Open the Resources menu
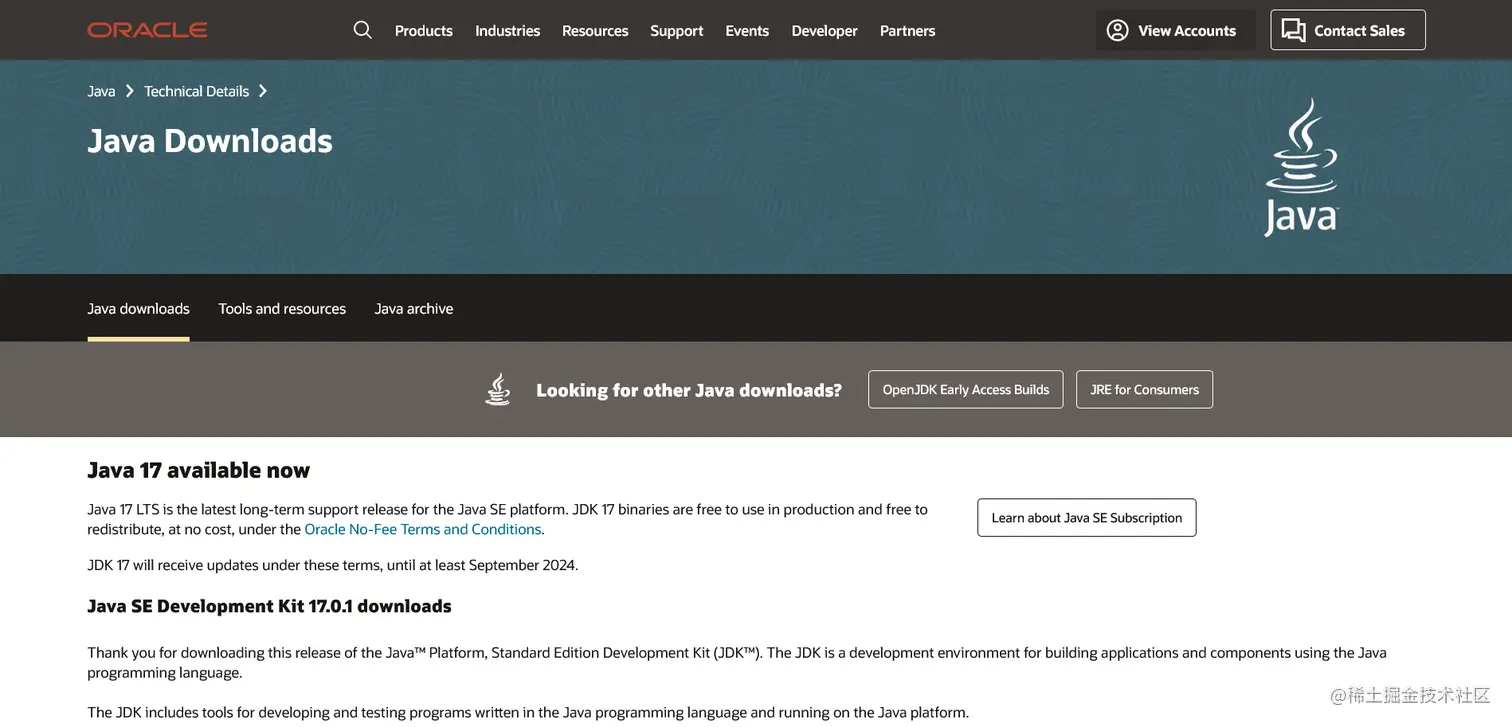Image resolution: width=1512 pixels, height=727 pixels. 595,31
